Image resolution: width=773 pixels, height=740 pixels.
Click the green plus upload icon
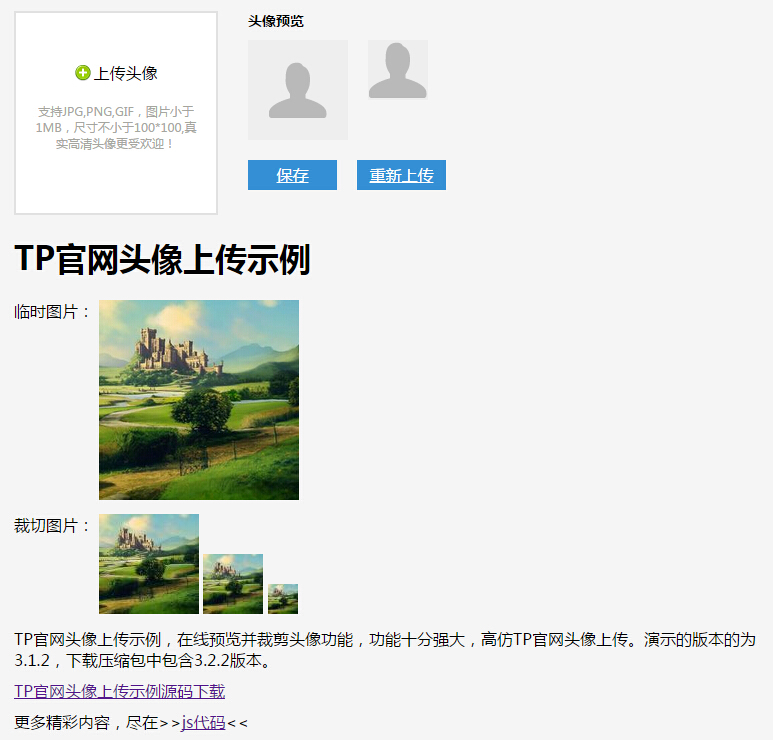[82, 73]
